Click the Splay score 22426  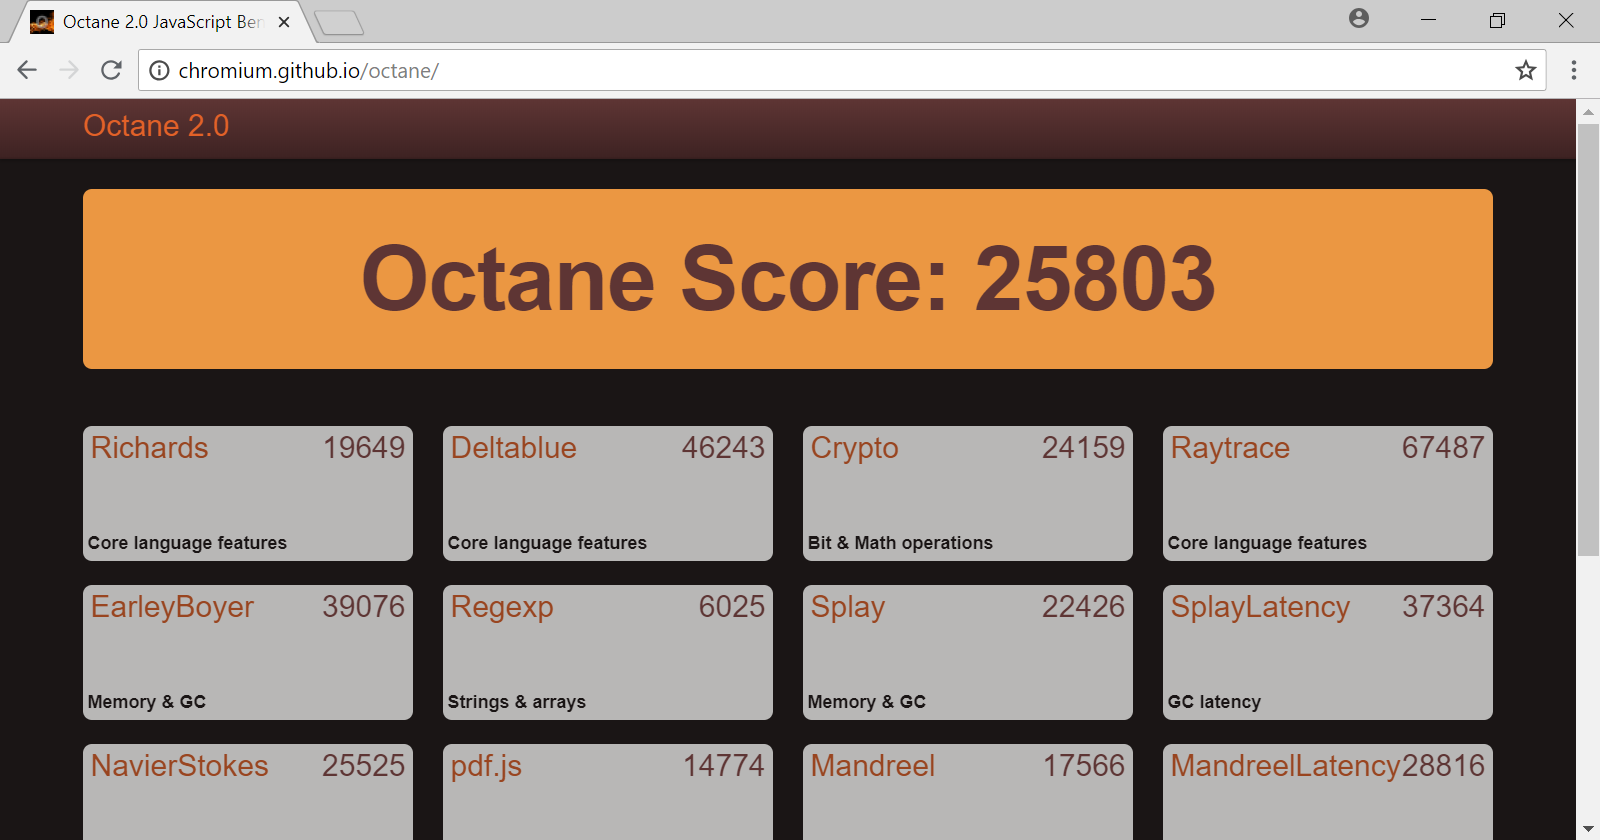[x=1084, y=607]
